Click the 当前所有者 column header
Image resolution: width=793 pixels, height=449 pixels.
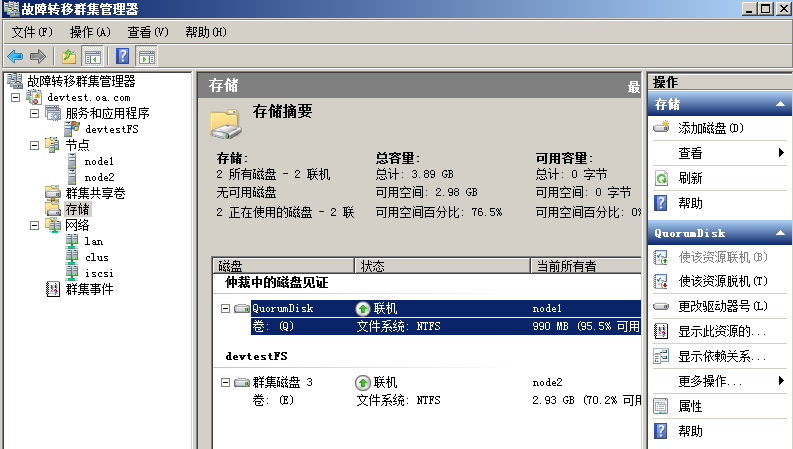tap(586, 266)
